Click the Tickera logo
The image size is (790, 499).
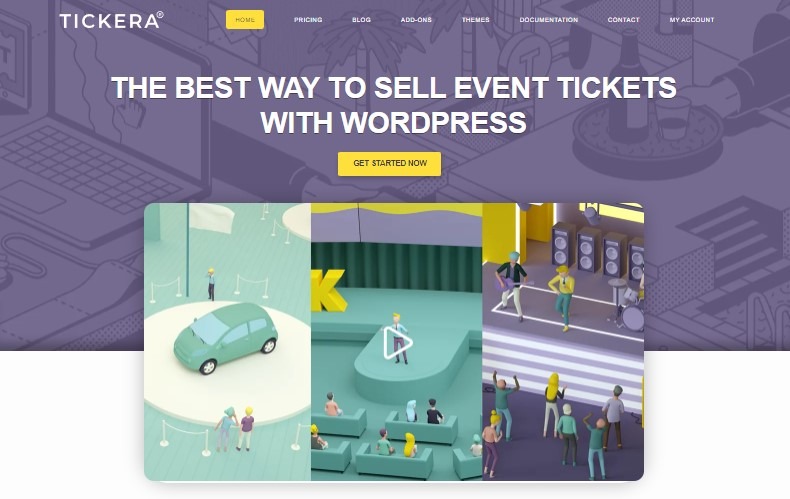click(x=111, y=20)
